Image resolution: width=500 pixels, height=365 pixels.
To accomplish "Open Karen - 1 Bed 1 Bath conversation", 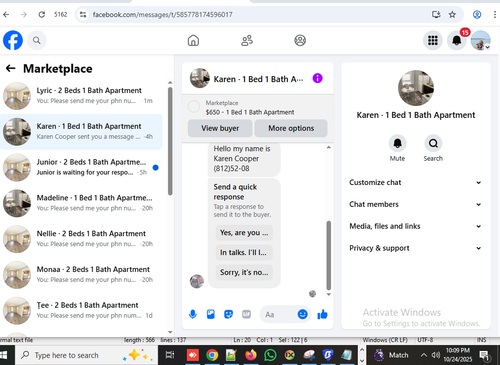I will [x=81, y=132].
